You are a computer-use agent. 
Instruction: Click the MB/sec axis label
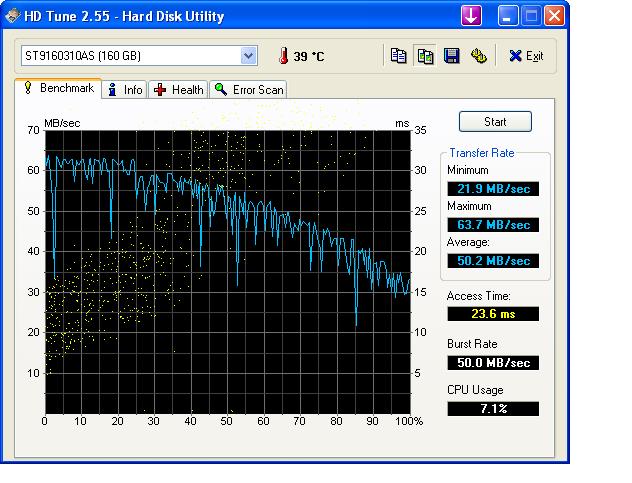pyautogui.click(x=62, y=123)
